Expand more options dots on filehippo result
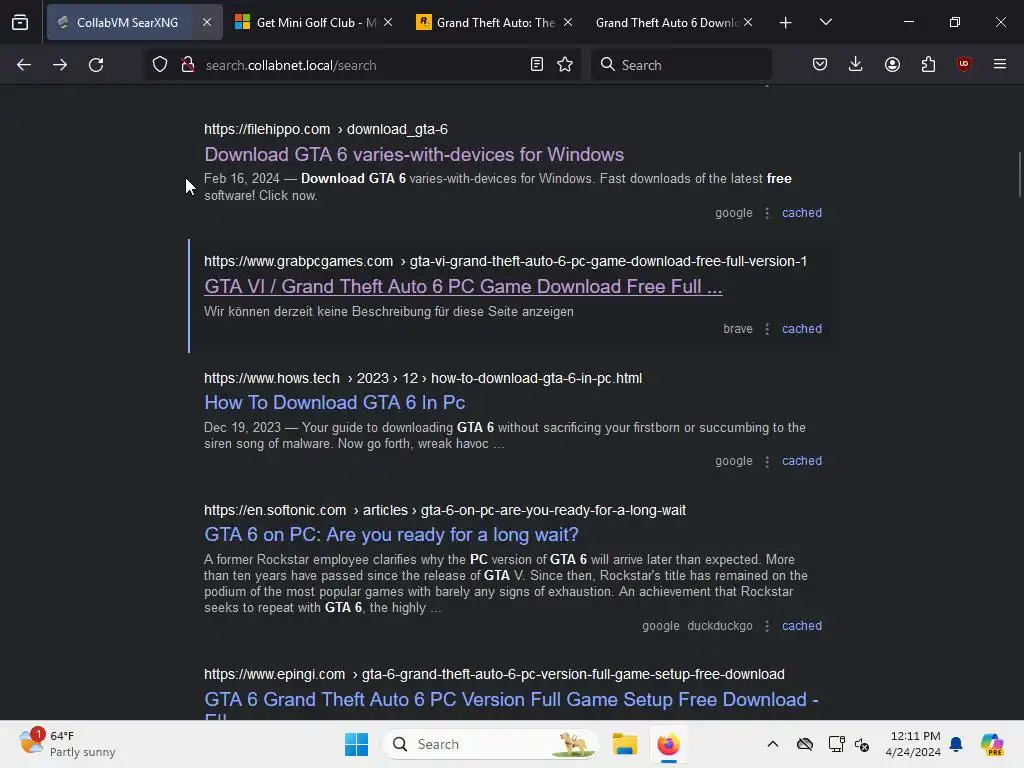 pos(767,213)
